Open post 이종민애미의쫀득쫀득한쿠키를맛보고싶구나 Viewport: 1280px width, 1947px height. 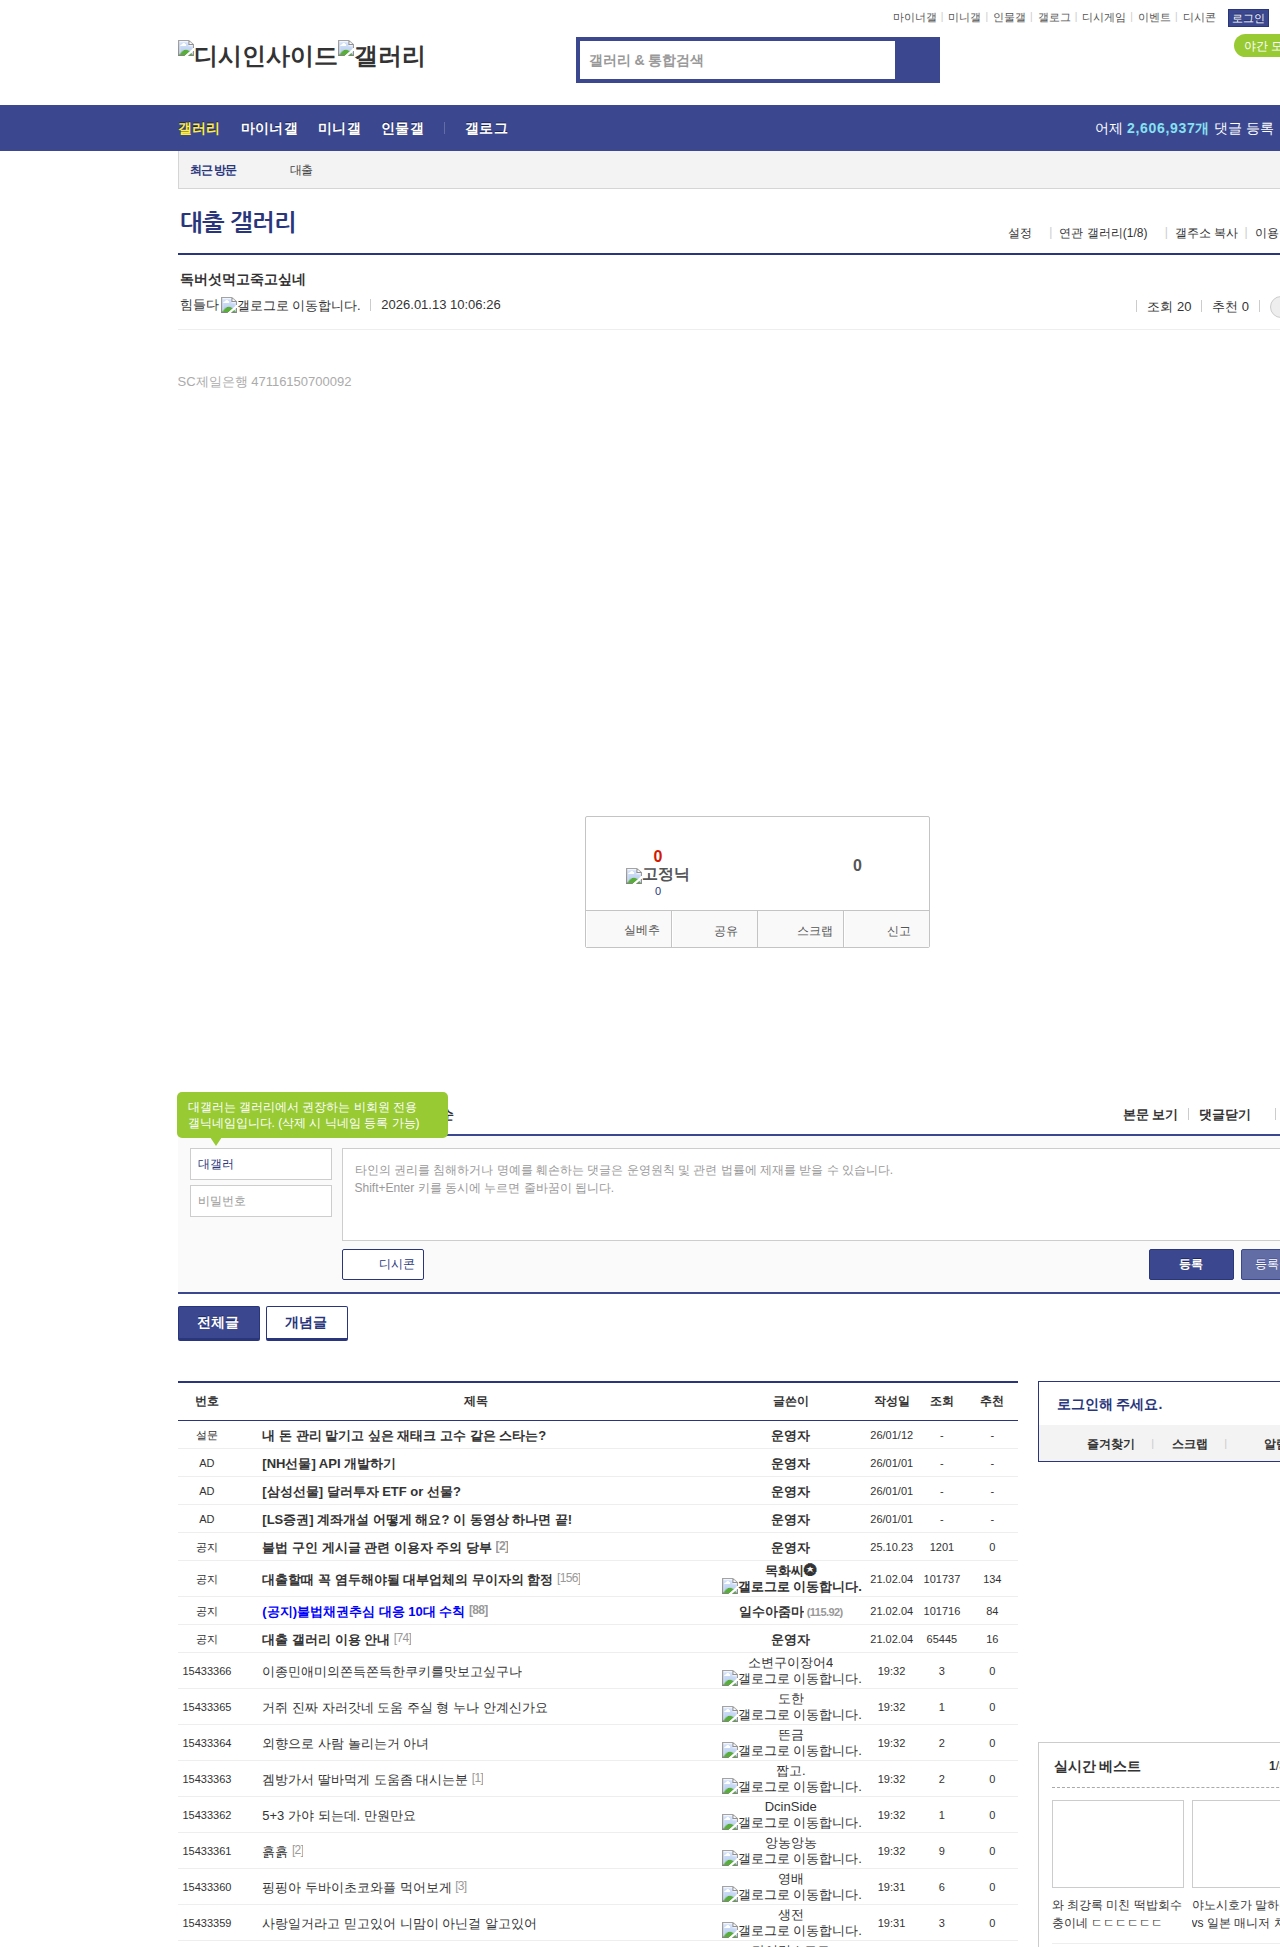coord(392,1672)
